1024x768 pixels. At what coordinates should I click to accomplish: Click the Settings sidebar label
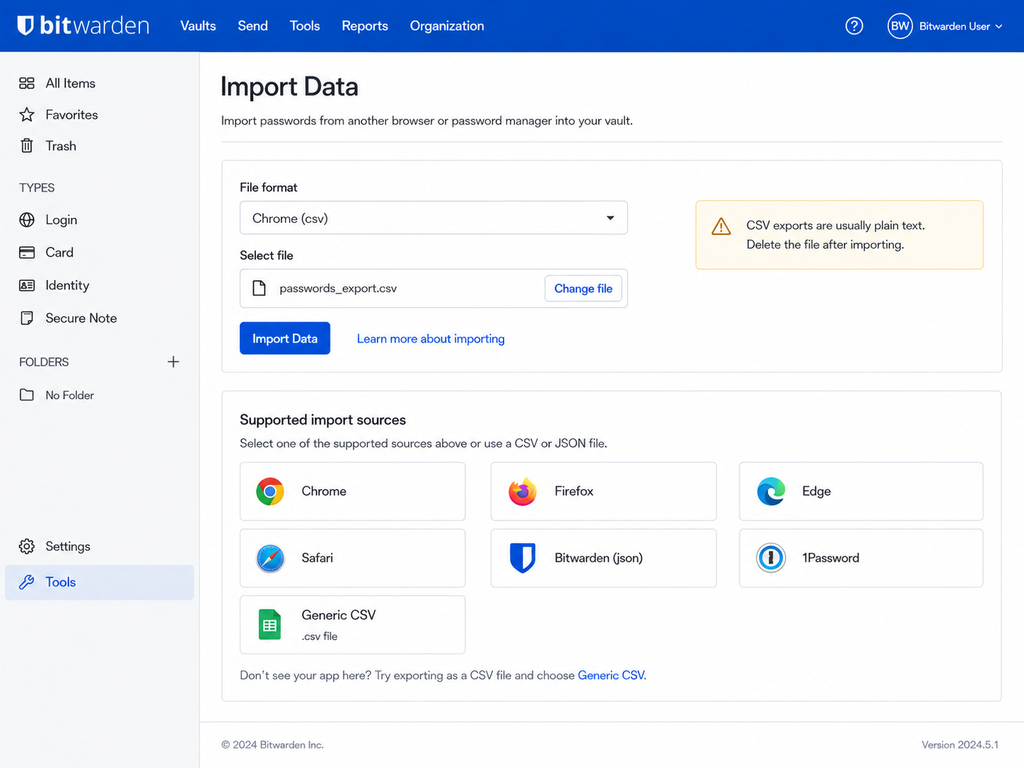pos(68,547)
